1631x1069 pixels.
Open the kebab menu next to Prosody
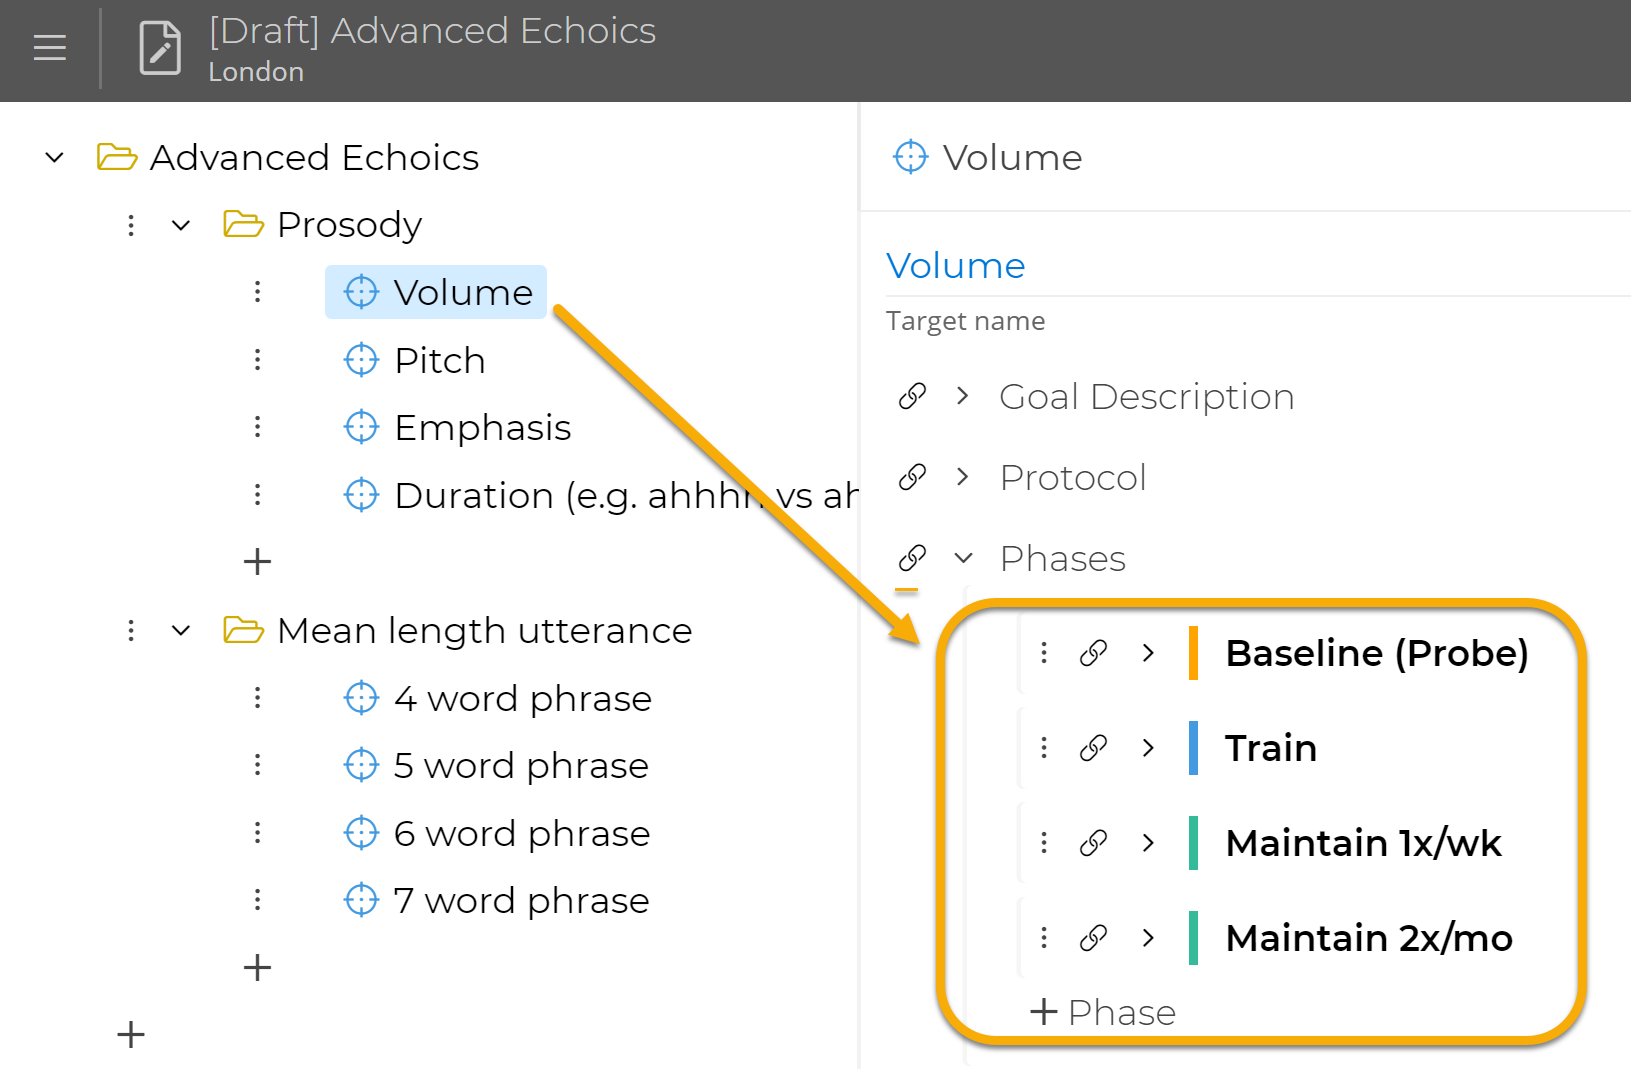click(x=130, y=224)
